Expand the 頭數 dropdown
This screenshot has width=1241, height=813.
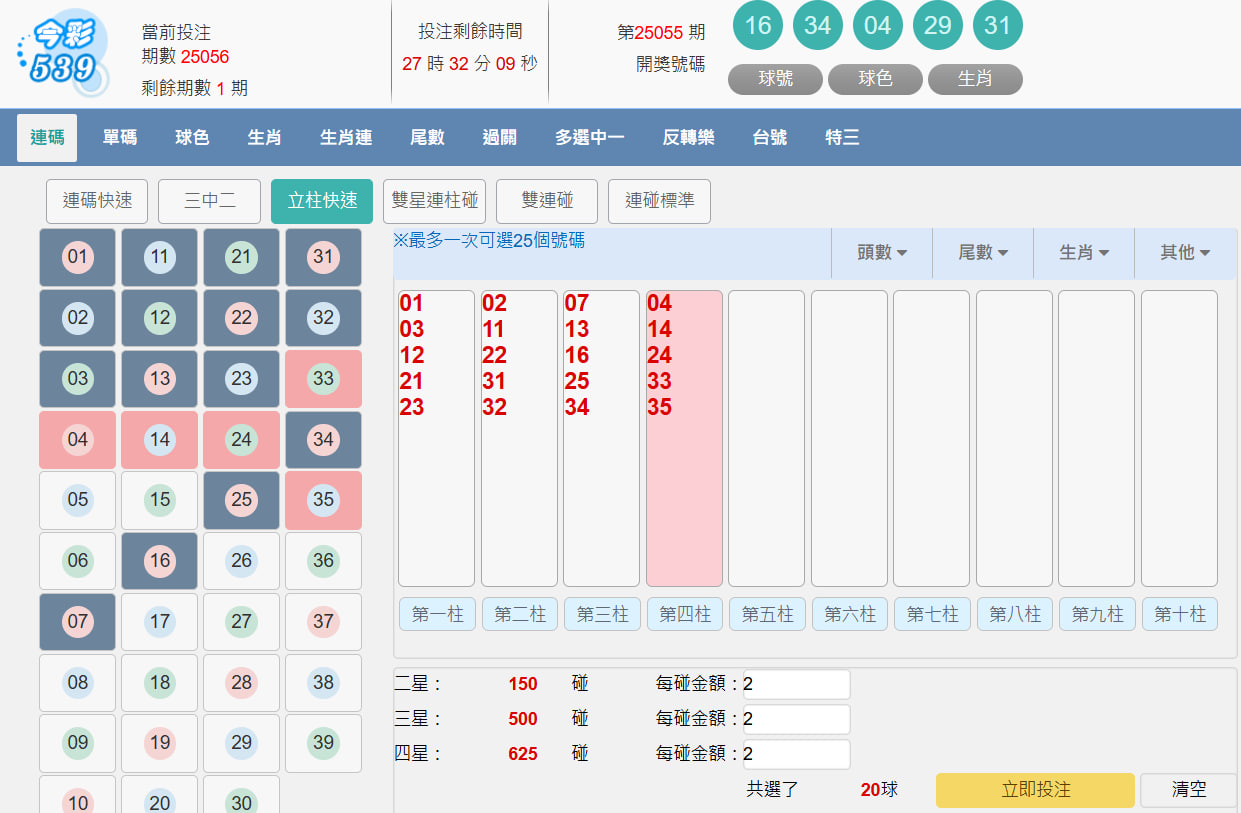point(882,253)
